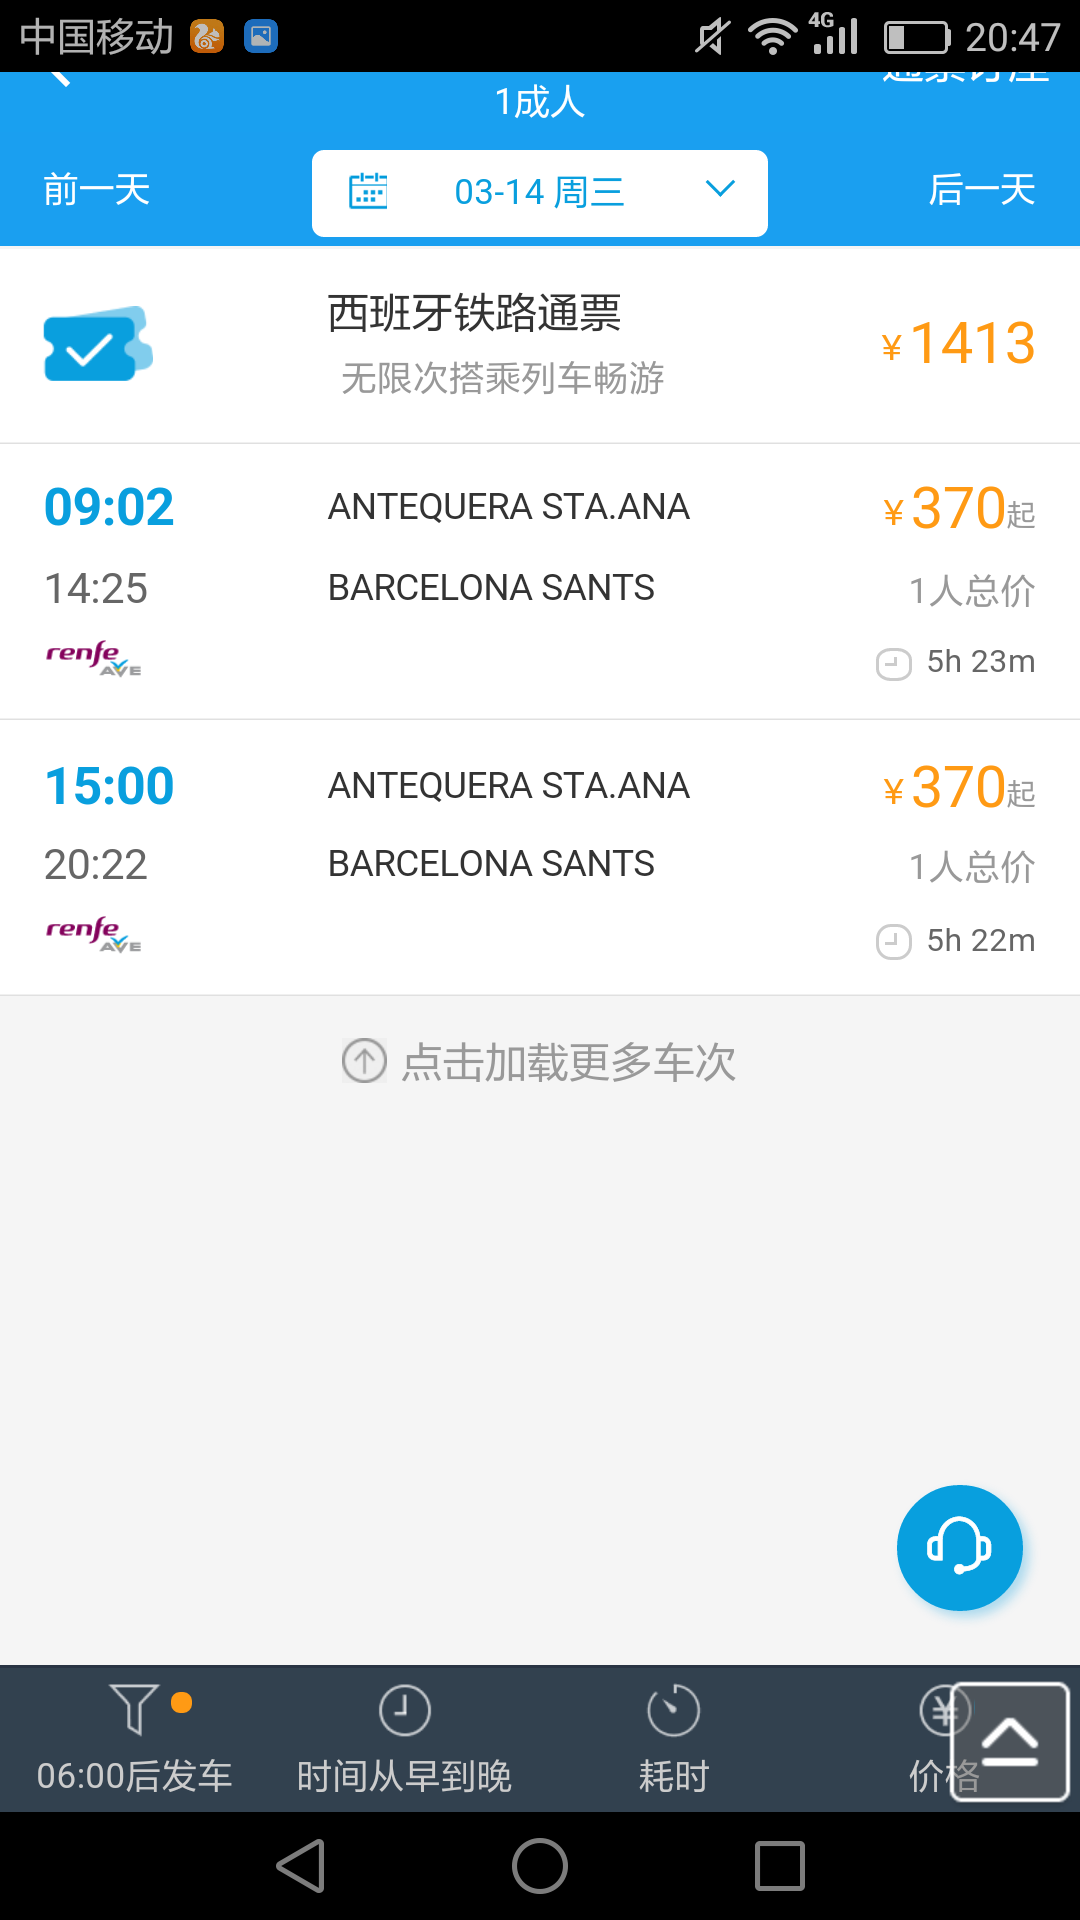Tap the scroll-to-top arrow button
The width and height of the screenshot is (1080, 1920).
1009,1742
